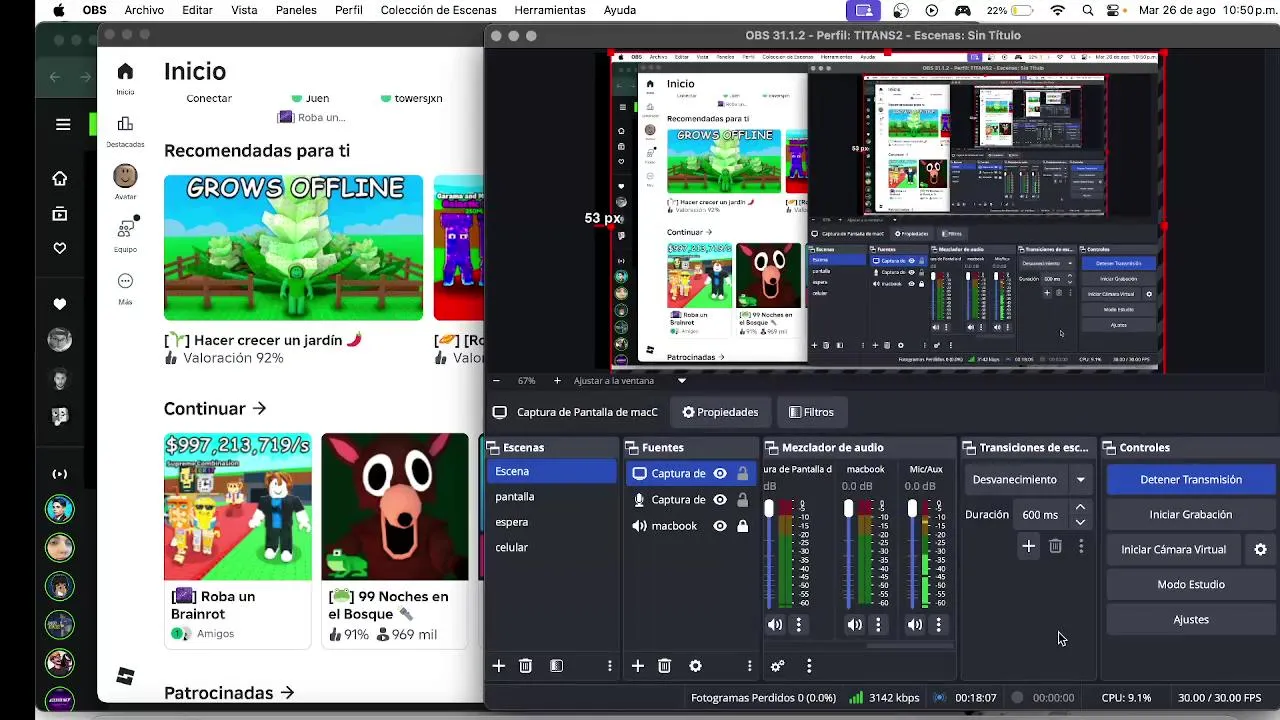The height and width of the screenshot is (720, 1280).
Task: Remove selected source with Fuentes trash icon
Action: [664, 666]
